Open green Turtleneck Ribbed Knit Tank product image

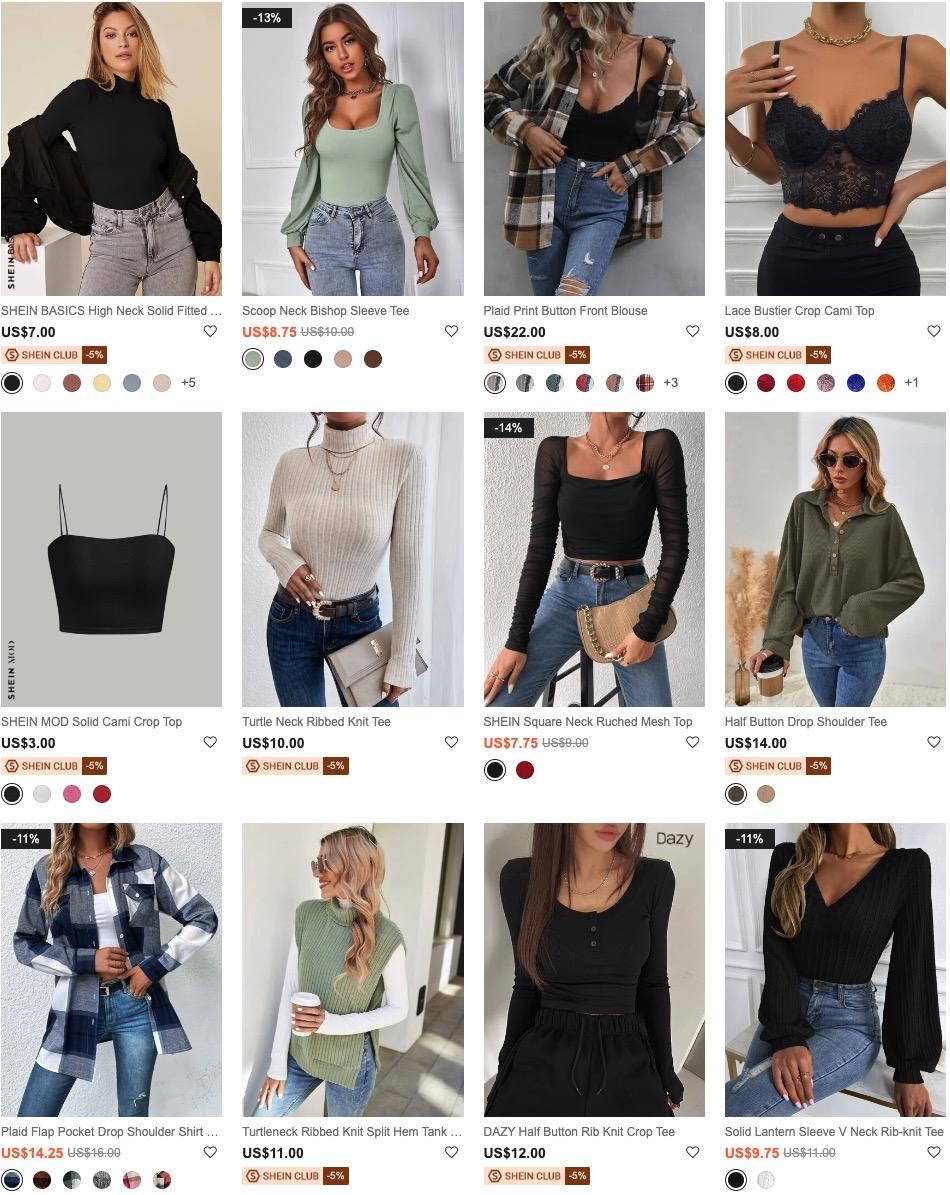pyautogui.click(x=353, y=969)
